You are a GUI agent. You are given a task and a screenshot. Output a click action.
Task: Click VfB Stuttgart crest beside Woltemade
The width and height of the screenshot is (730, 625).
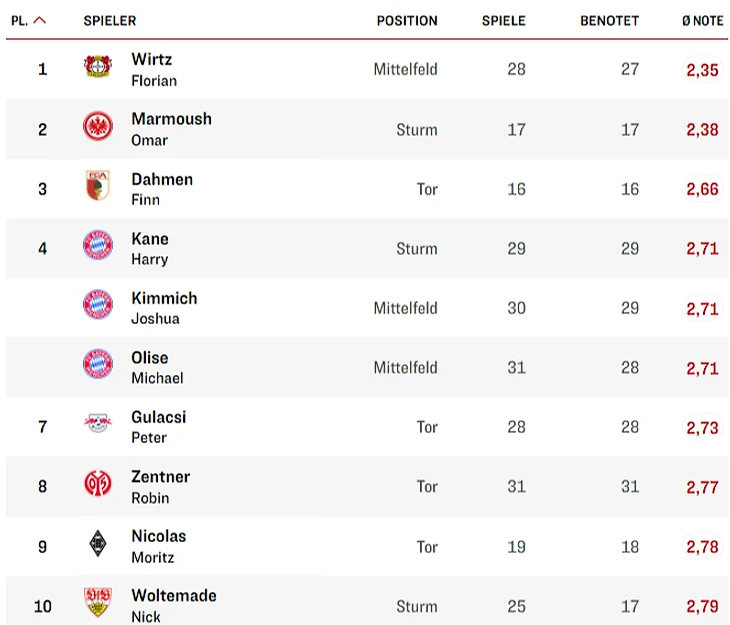pyautogui.click(x=98, y=603)
